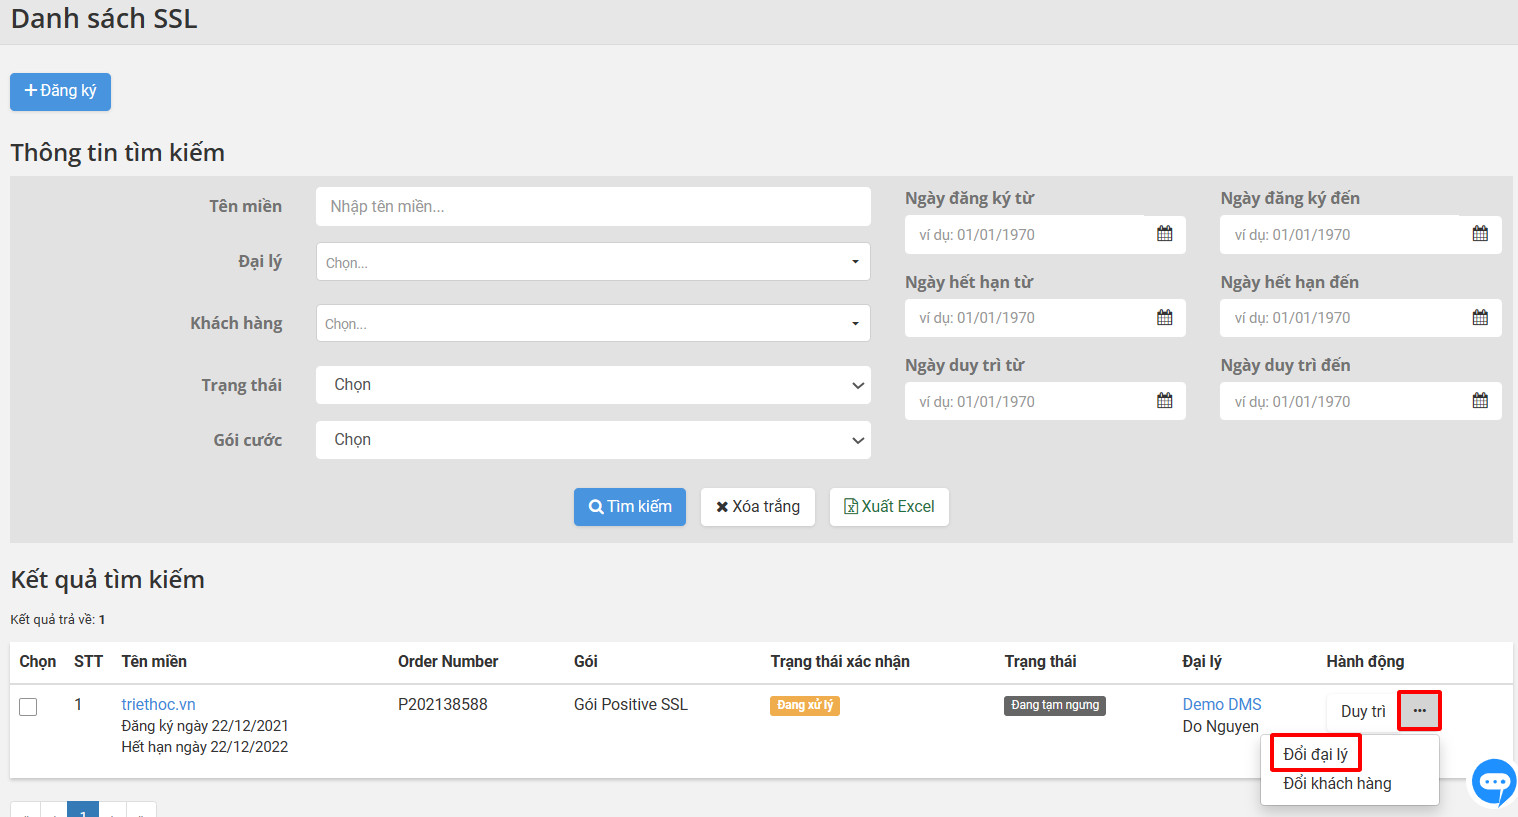Focus the Tên miền input field
This screenshot has width=1518, height=817.
(x=593, y=206)
